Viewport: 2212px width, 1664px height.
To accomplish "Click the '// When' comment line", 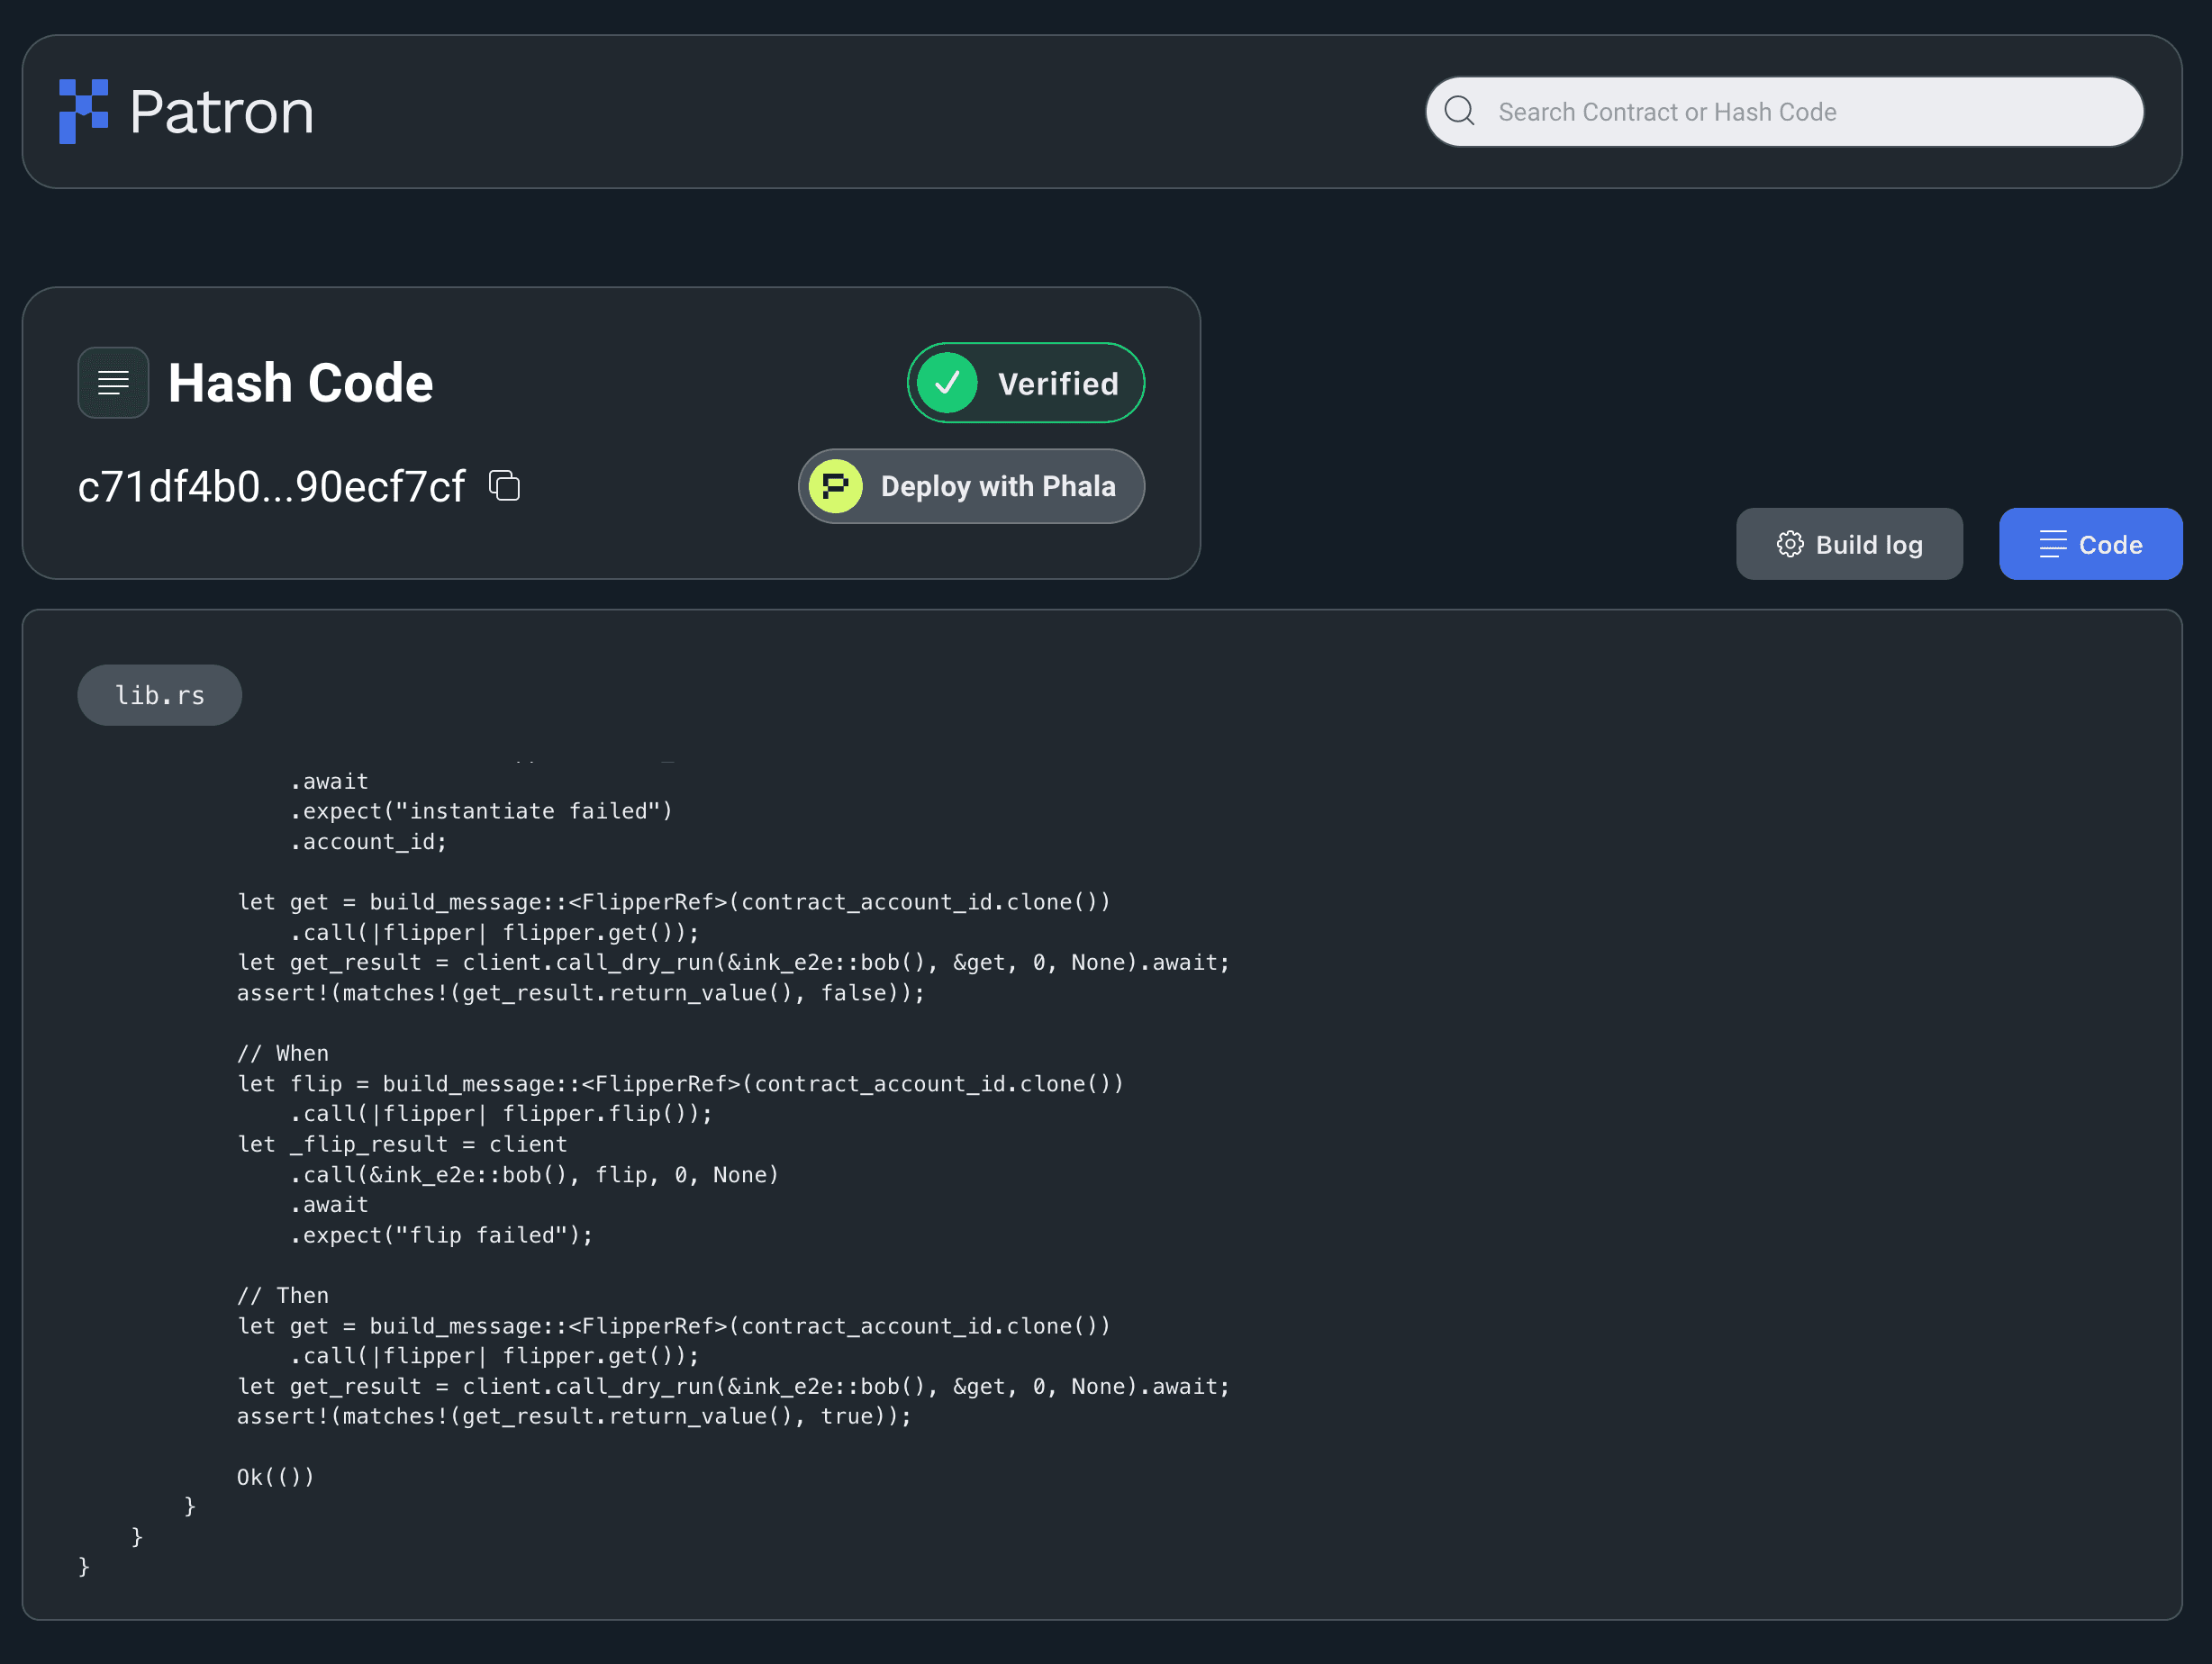I will tap(283, 1053).
